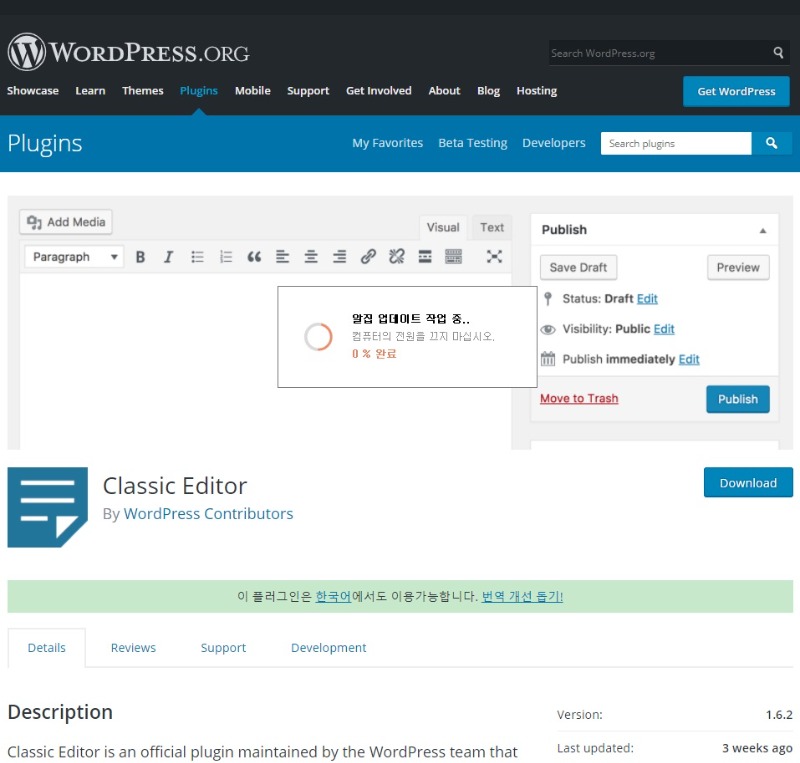The width and height of the screenshot is (800, 763).
Task: Click Showcase in the top navigation
Action: tap(33, 91)
